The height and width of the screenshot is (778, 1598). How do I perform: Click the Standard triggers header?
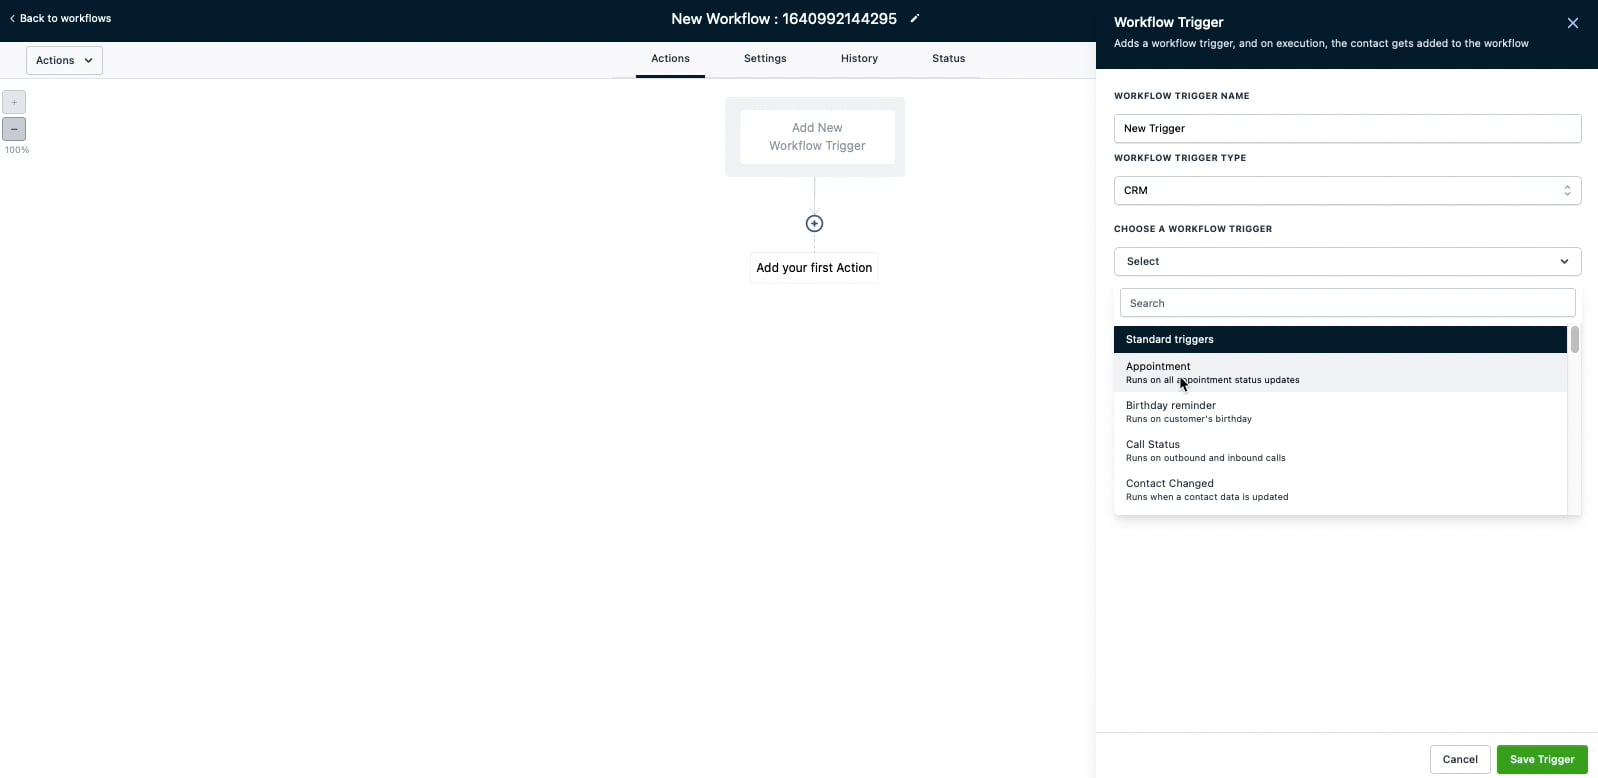point(1340,339)
